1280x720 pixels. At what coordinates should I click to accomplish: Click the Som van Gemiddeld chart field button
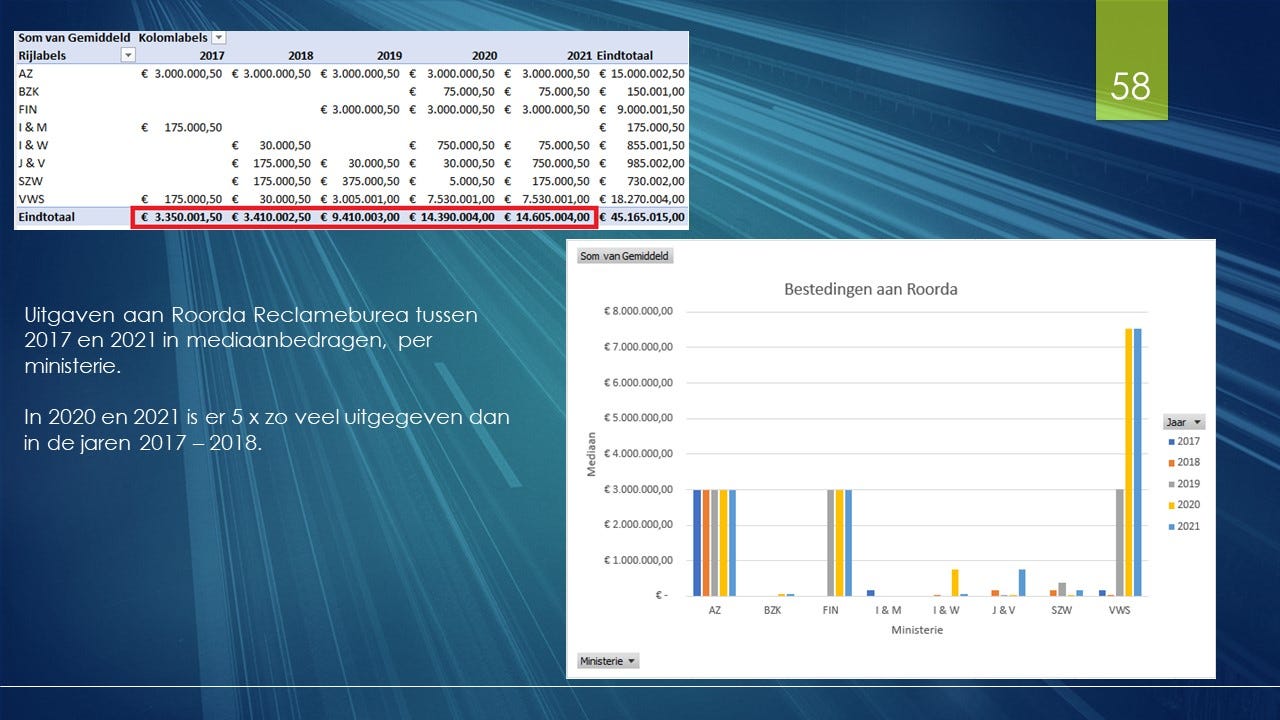(626, 256)
